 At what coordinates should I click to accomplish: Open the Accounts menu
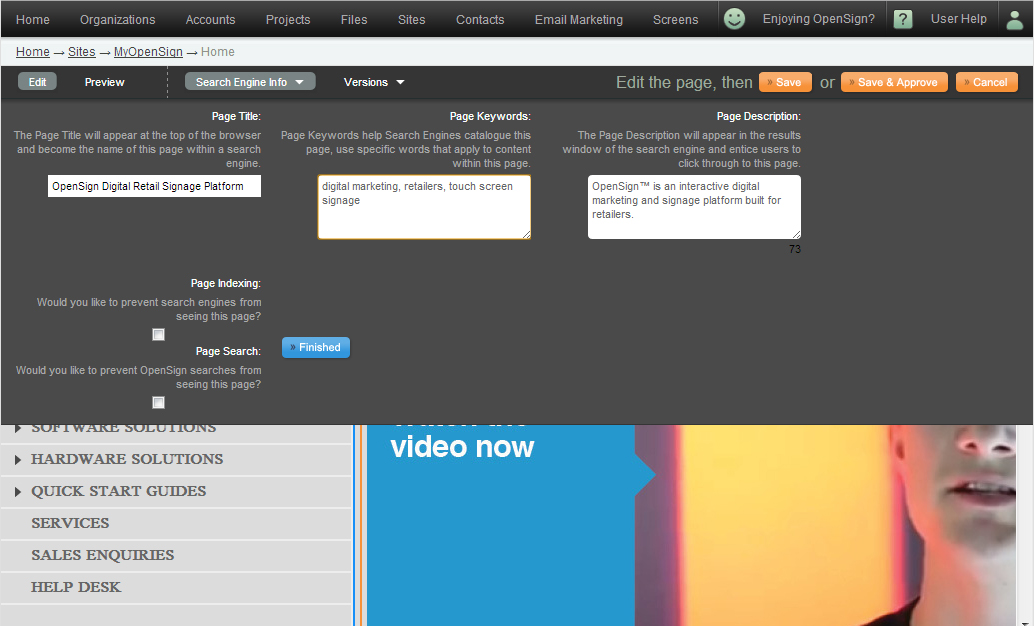[x=210, y=19]
